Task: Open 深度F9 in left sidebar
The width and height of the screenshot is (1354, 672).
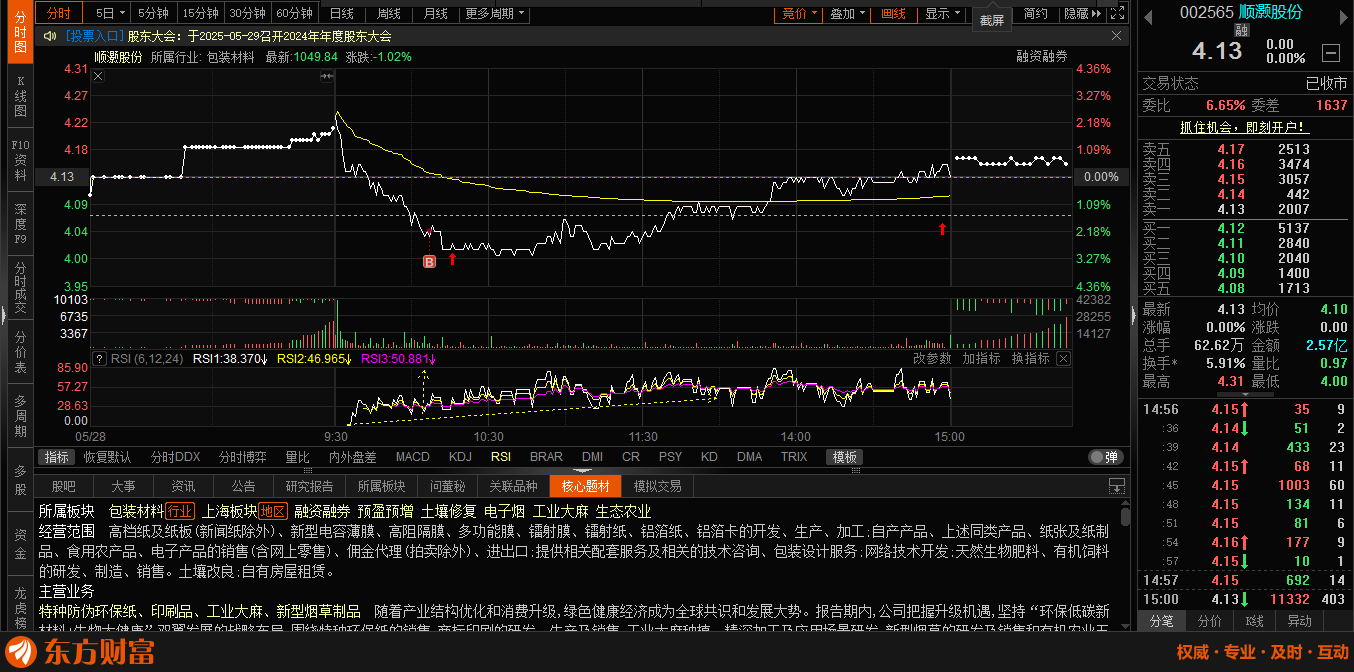Action: click(19, 225)
